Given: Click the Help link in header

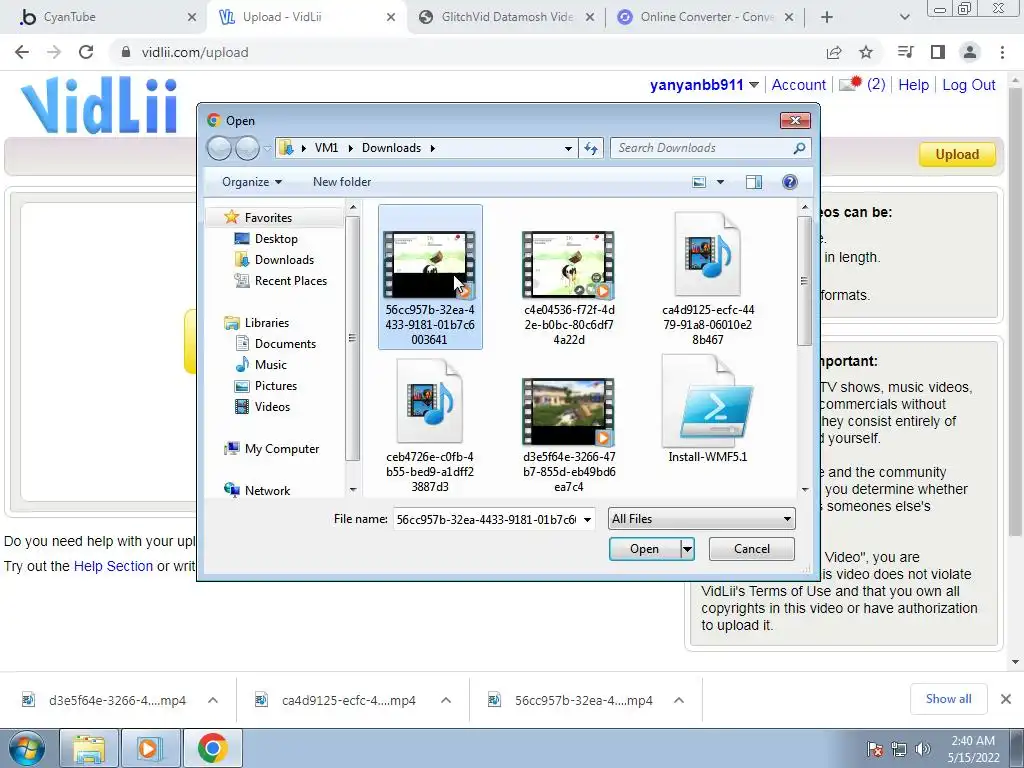Looking at the screenshot, I should coord(914,85).
